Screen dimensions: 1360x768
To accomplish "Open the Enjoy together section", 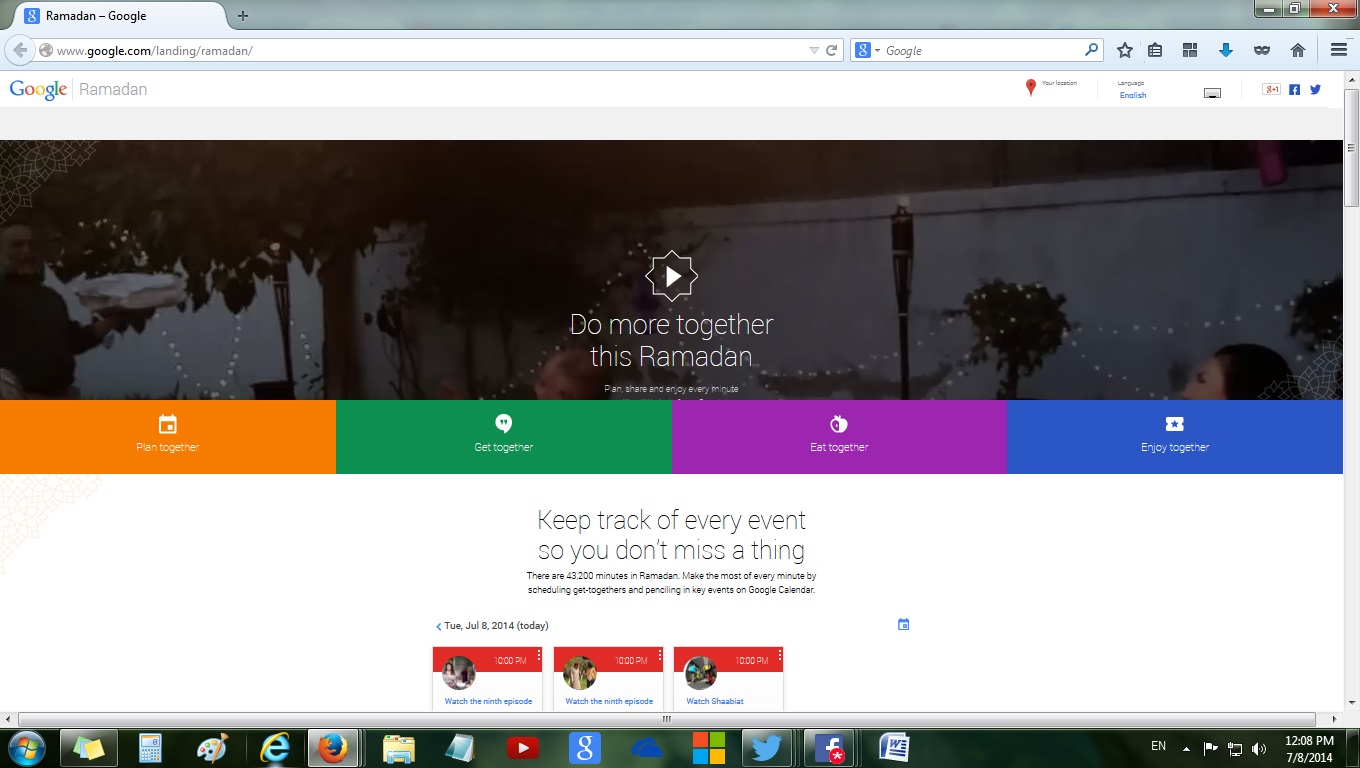I will pos(1175,437).
